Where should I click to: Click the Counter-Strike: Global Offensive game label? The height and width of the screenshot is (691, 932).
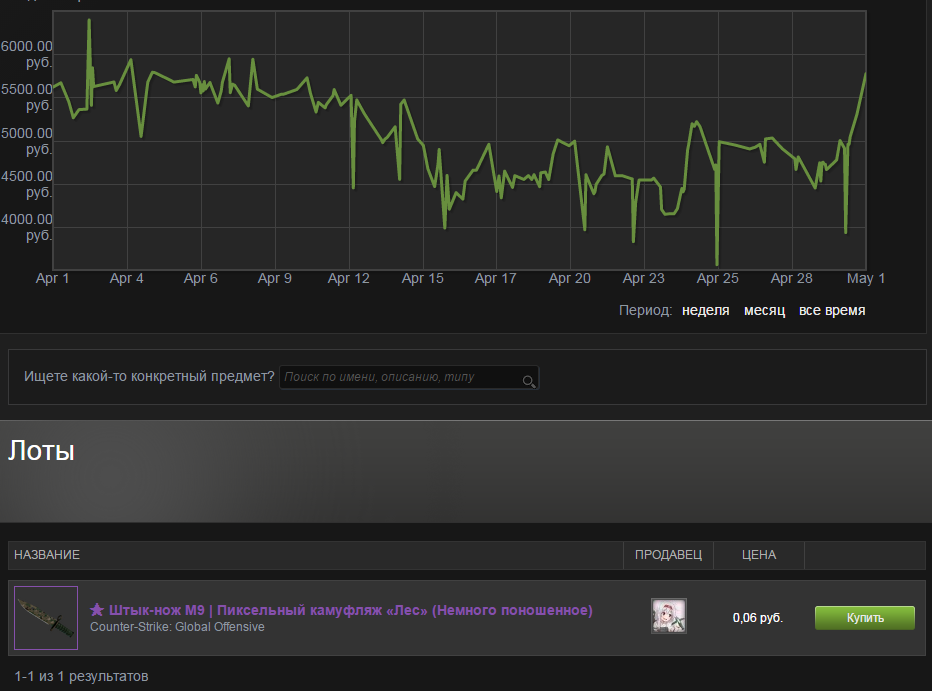pos(177,627)
